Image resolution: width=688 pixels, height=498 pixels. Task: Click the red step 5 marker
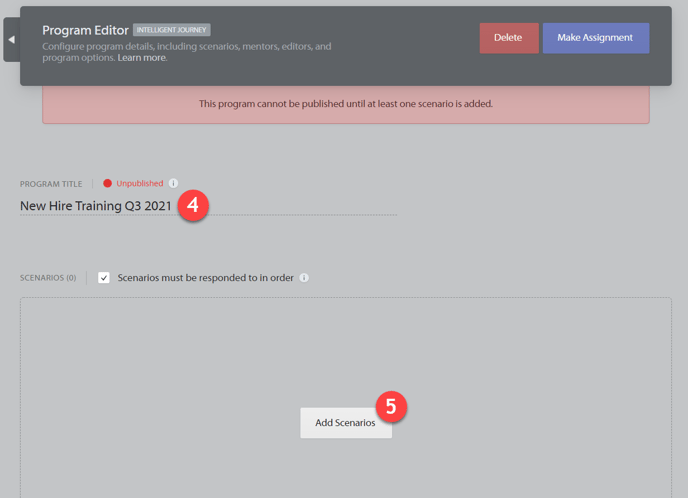(391, 406)
